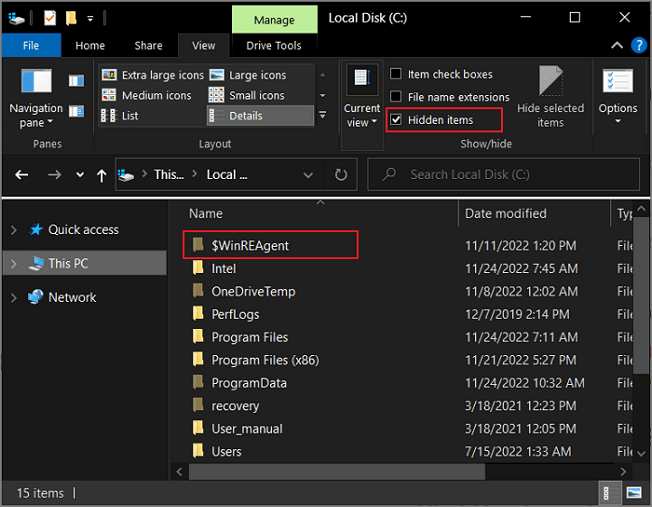Click vertical scrollbar down arrow
652x507 pixels.
click(641, 454)
